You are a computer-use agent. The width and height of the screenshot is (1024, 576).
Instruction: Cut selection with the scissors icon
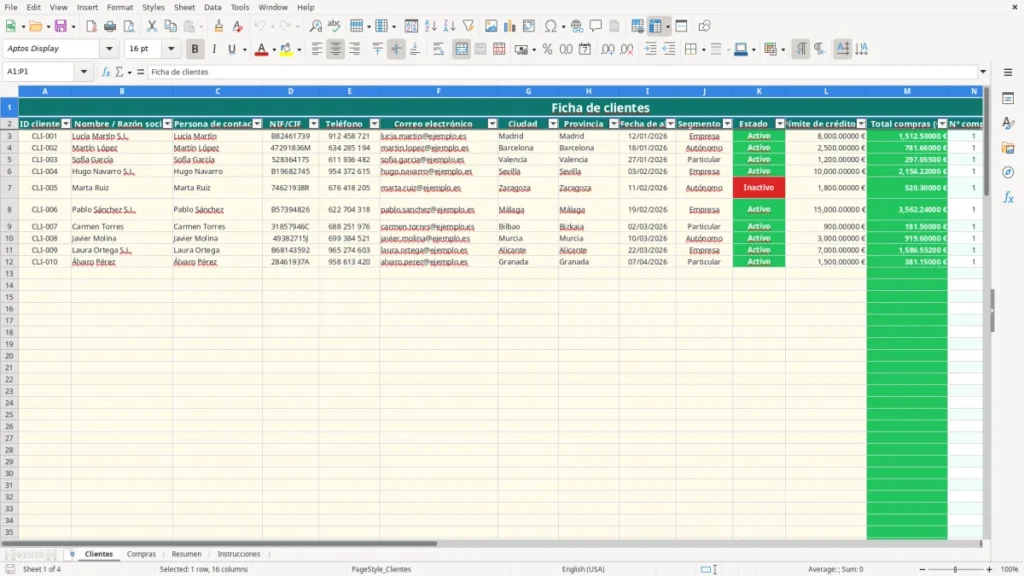[152, 26]
